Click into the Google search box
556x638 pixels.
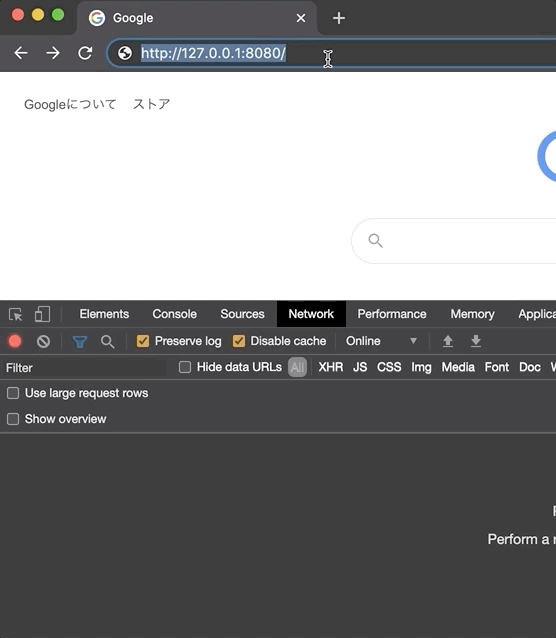coord(454,241)
